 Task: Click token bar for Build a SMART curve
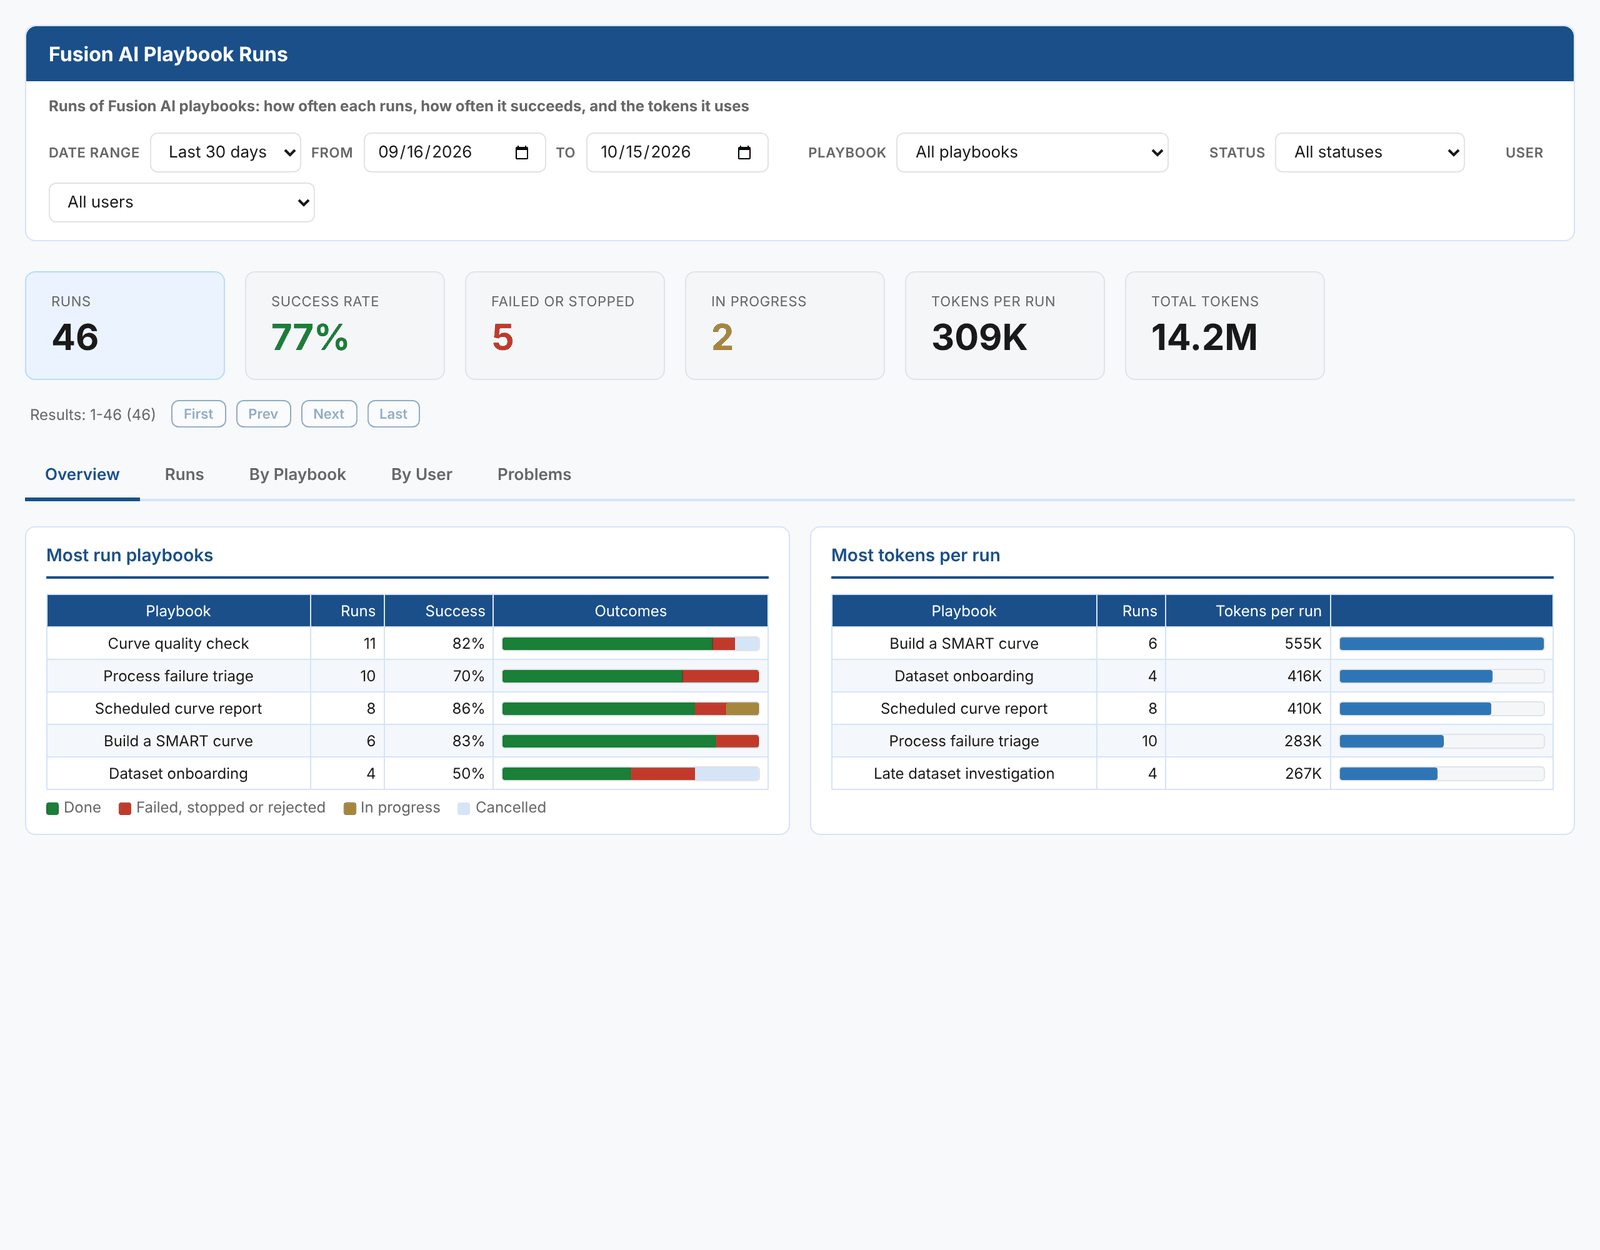pos(1441,644)
